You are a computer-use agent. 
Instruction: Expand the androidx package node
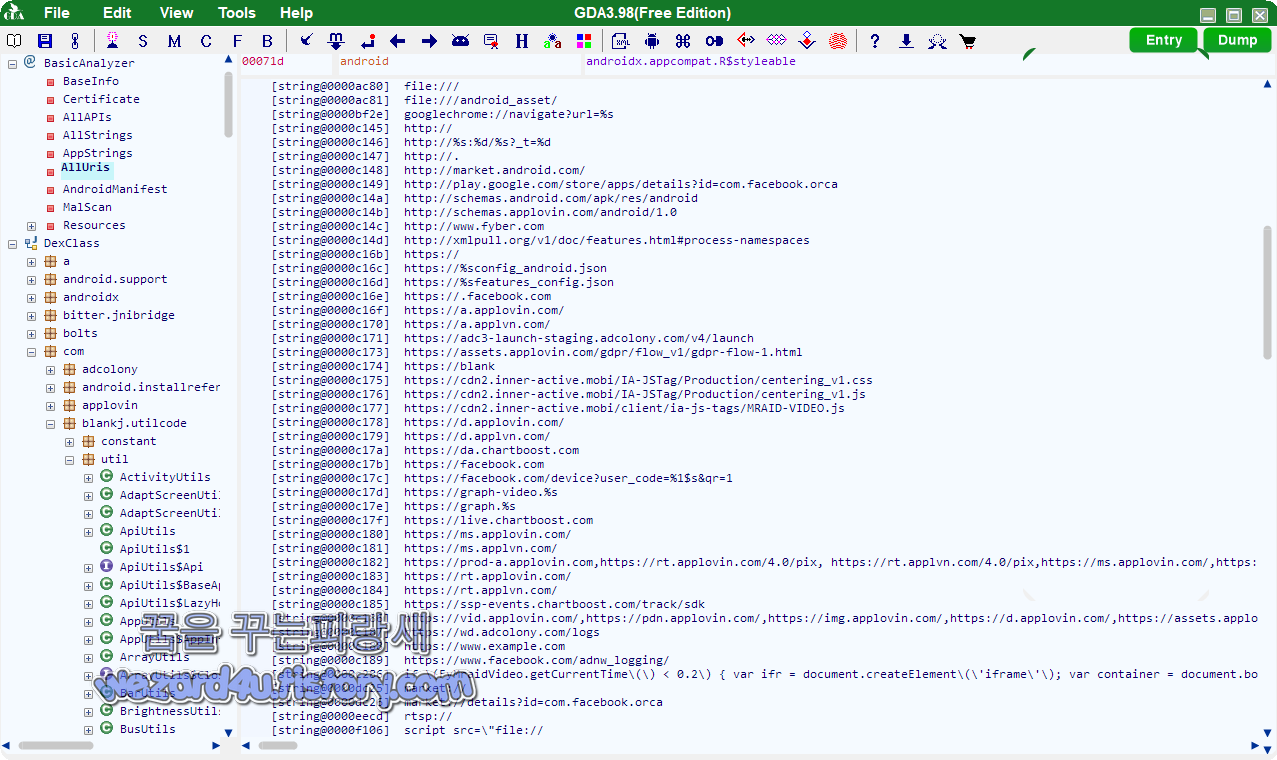(x=31, y=297)
